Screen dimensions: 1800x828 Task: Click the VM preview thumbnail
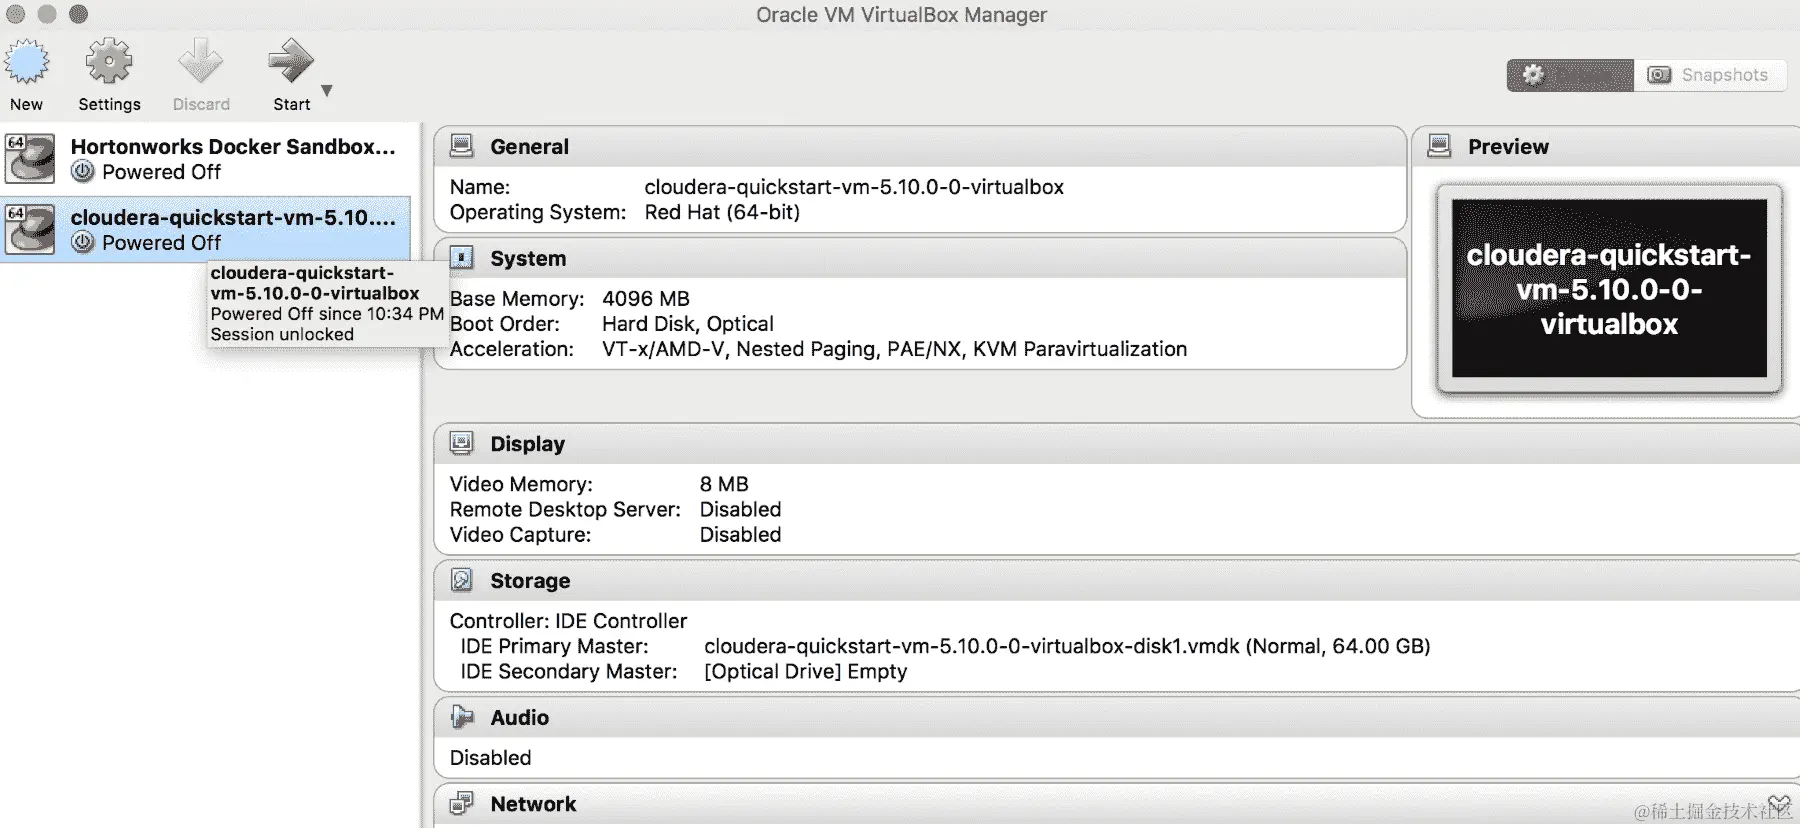pyautogui.click(x=1609, y=288)
